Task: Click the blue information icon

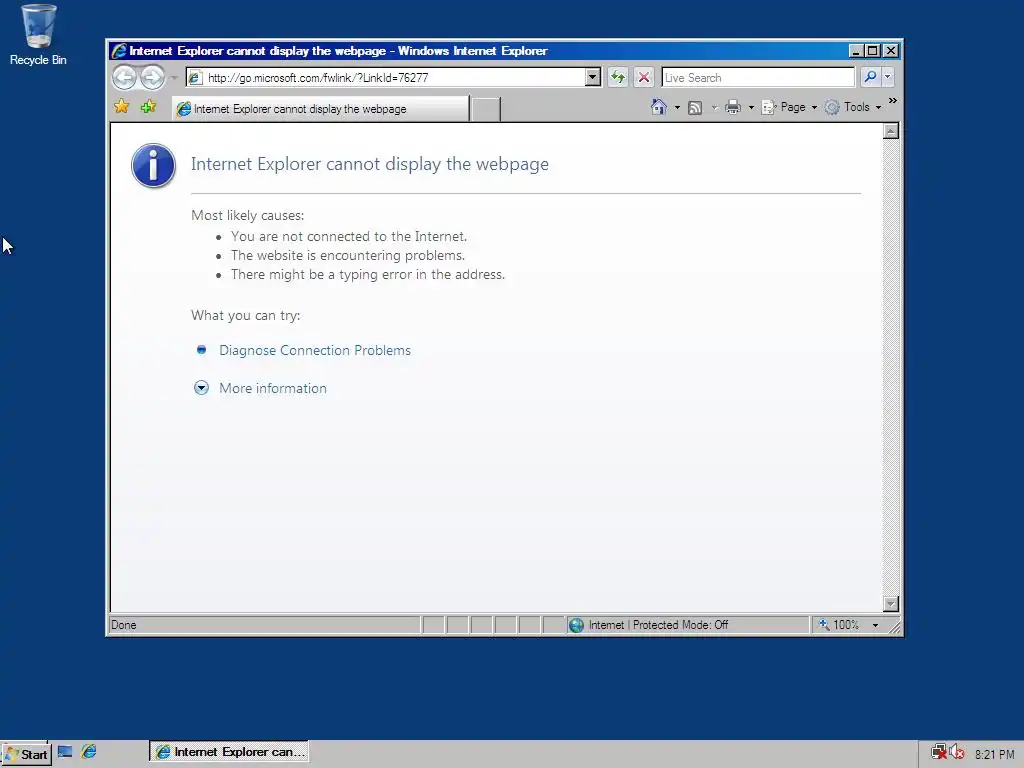Action: (153, 166)
